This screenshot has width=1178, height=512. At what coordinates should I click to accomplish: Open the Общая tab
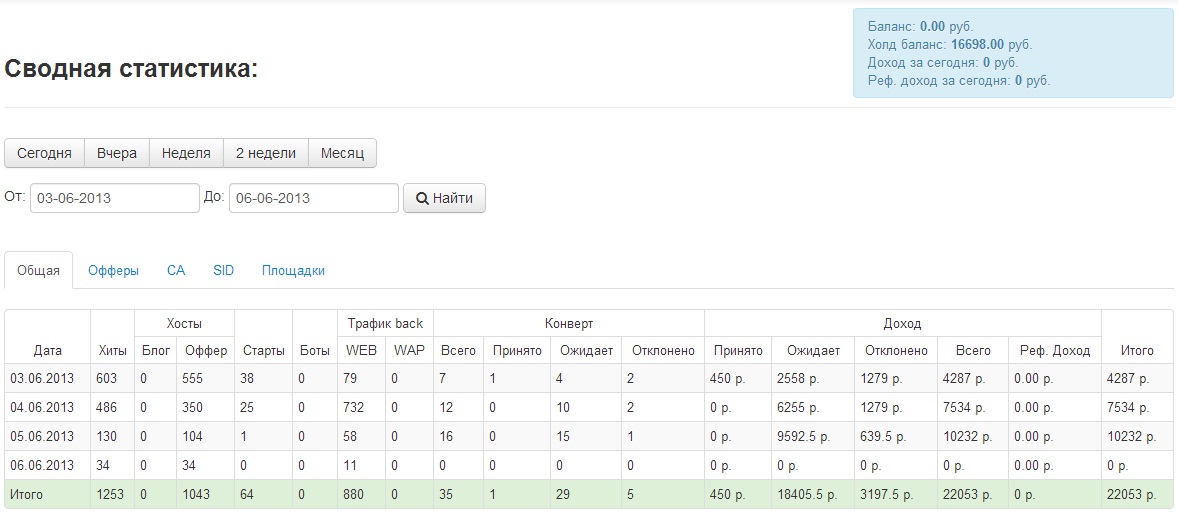[39, 271]
